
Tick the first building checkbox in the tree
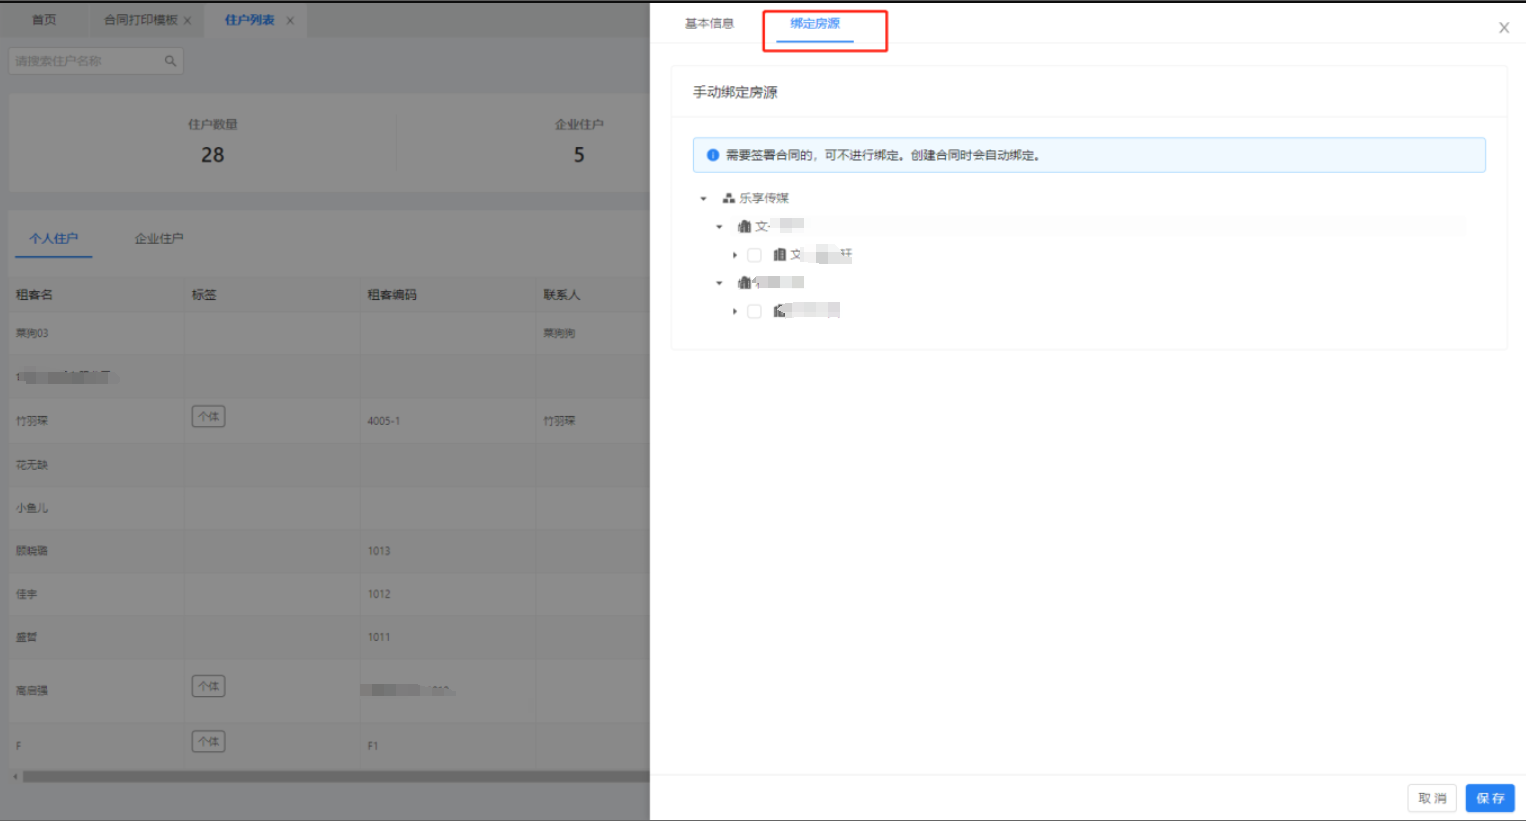tap(754, 255)
